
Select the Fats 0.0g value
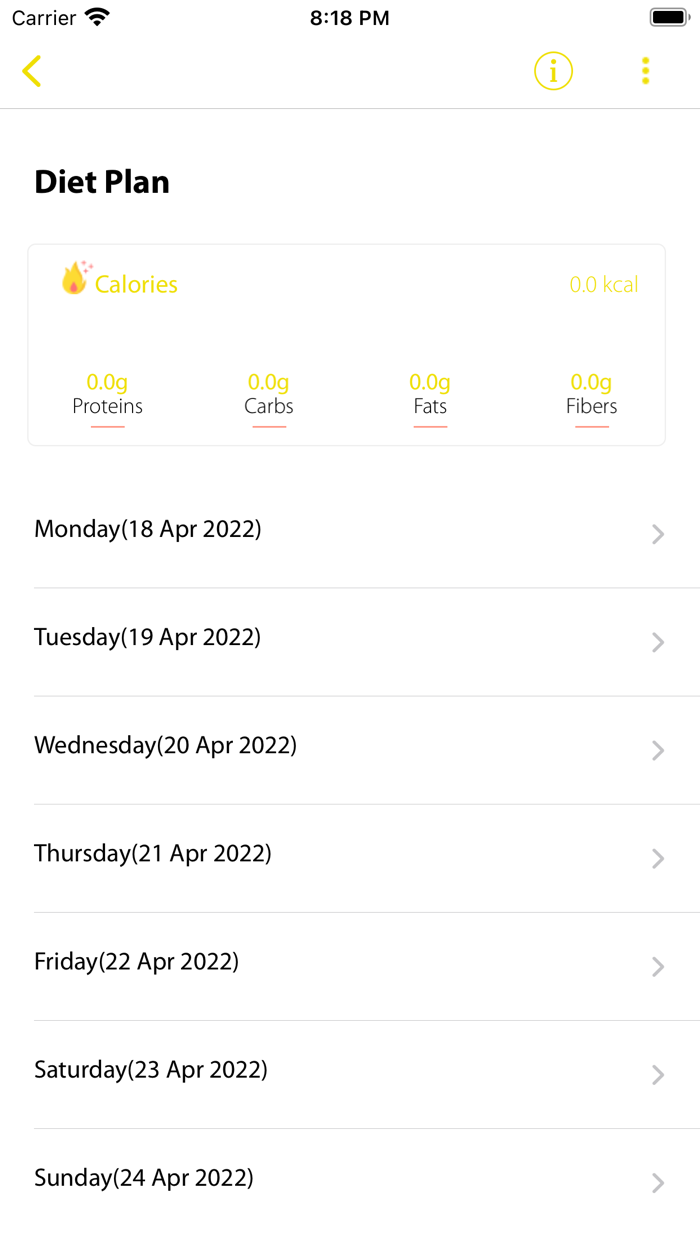430,381
